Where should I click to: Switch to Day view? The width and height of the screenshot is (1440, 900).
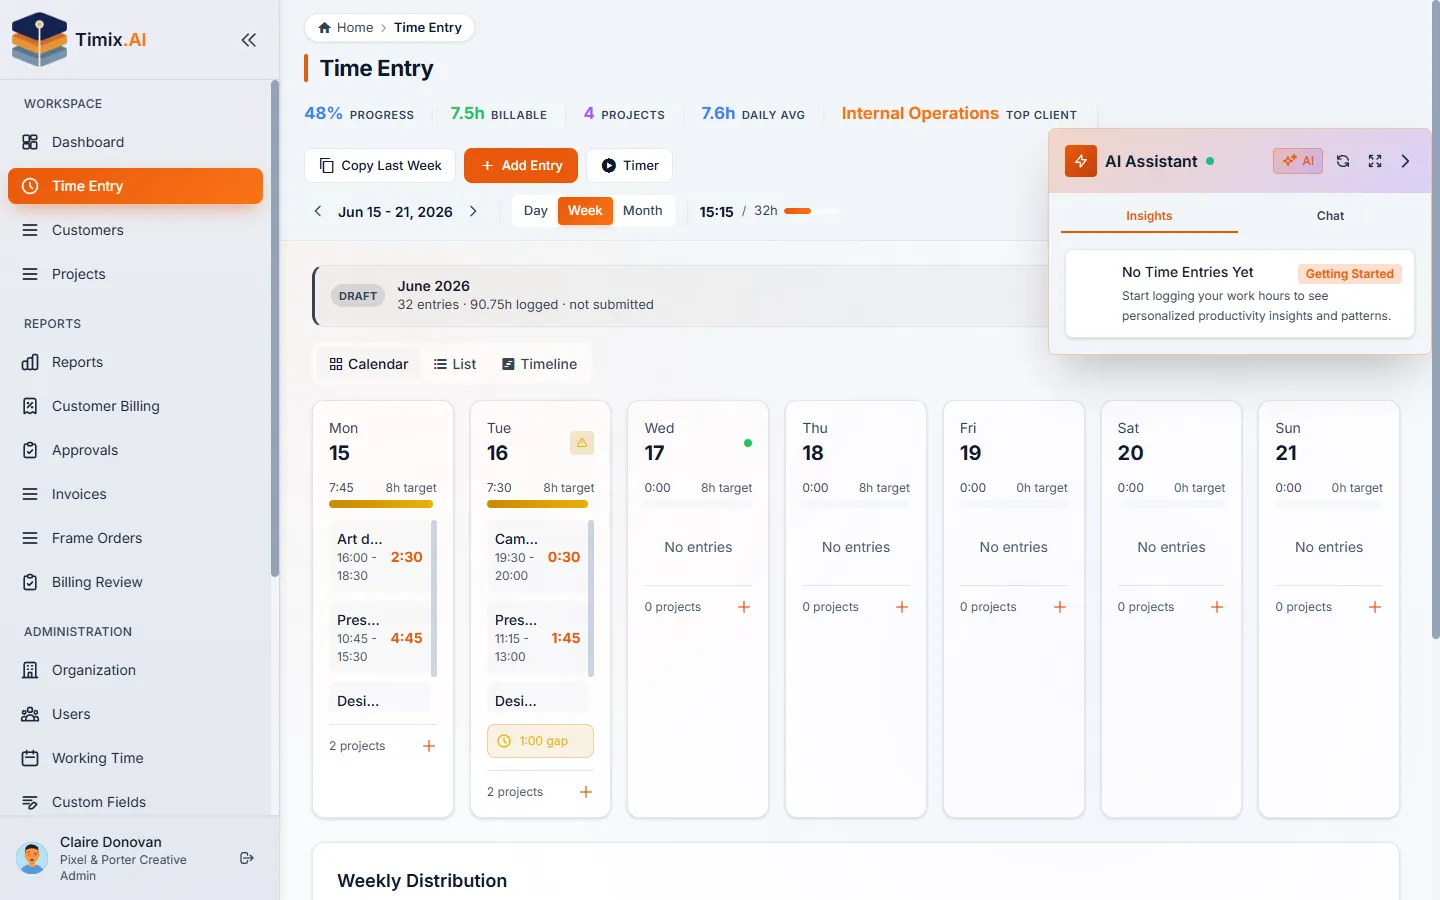tap(536, 211)
